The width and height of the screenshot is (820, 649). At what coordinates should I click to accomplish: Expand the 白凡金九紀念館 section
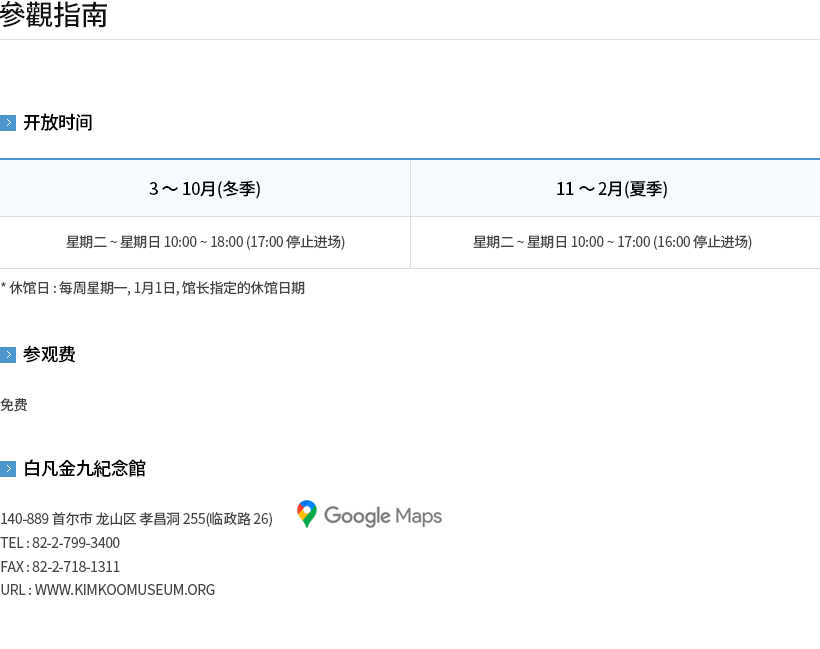(x=85, y=468)
